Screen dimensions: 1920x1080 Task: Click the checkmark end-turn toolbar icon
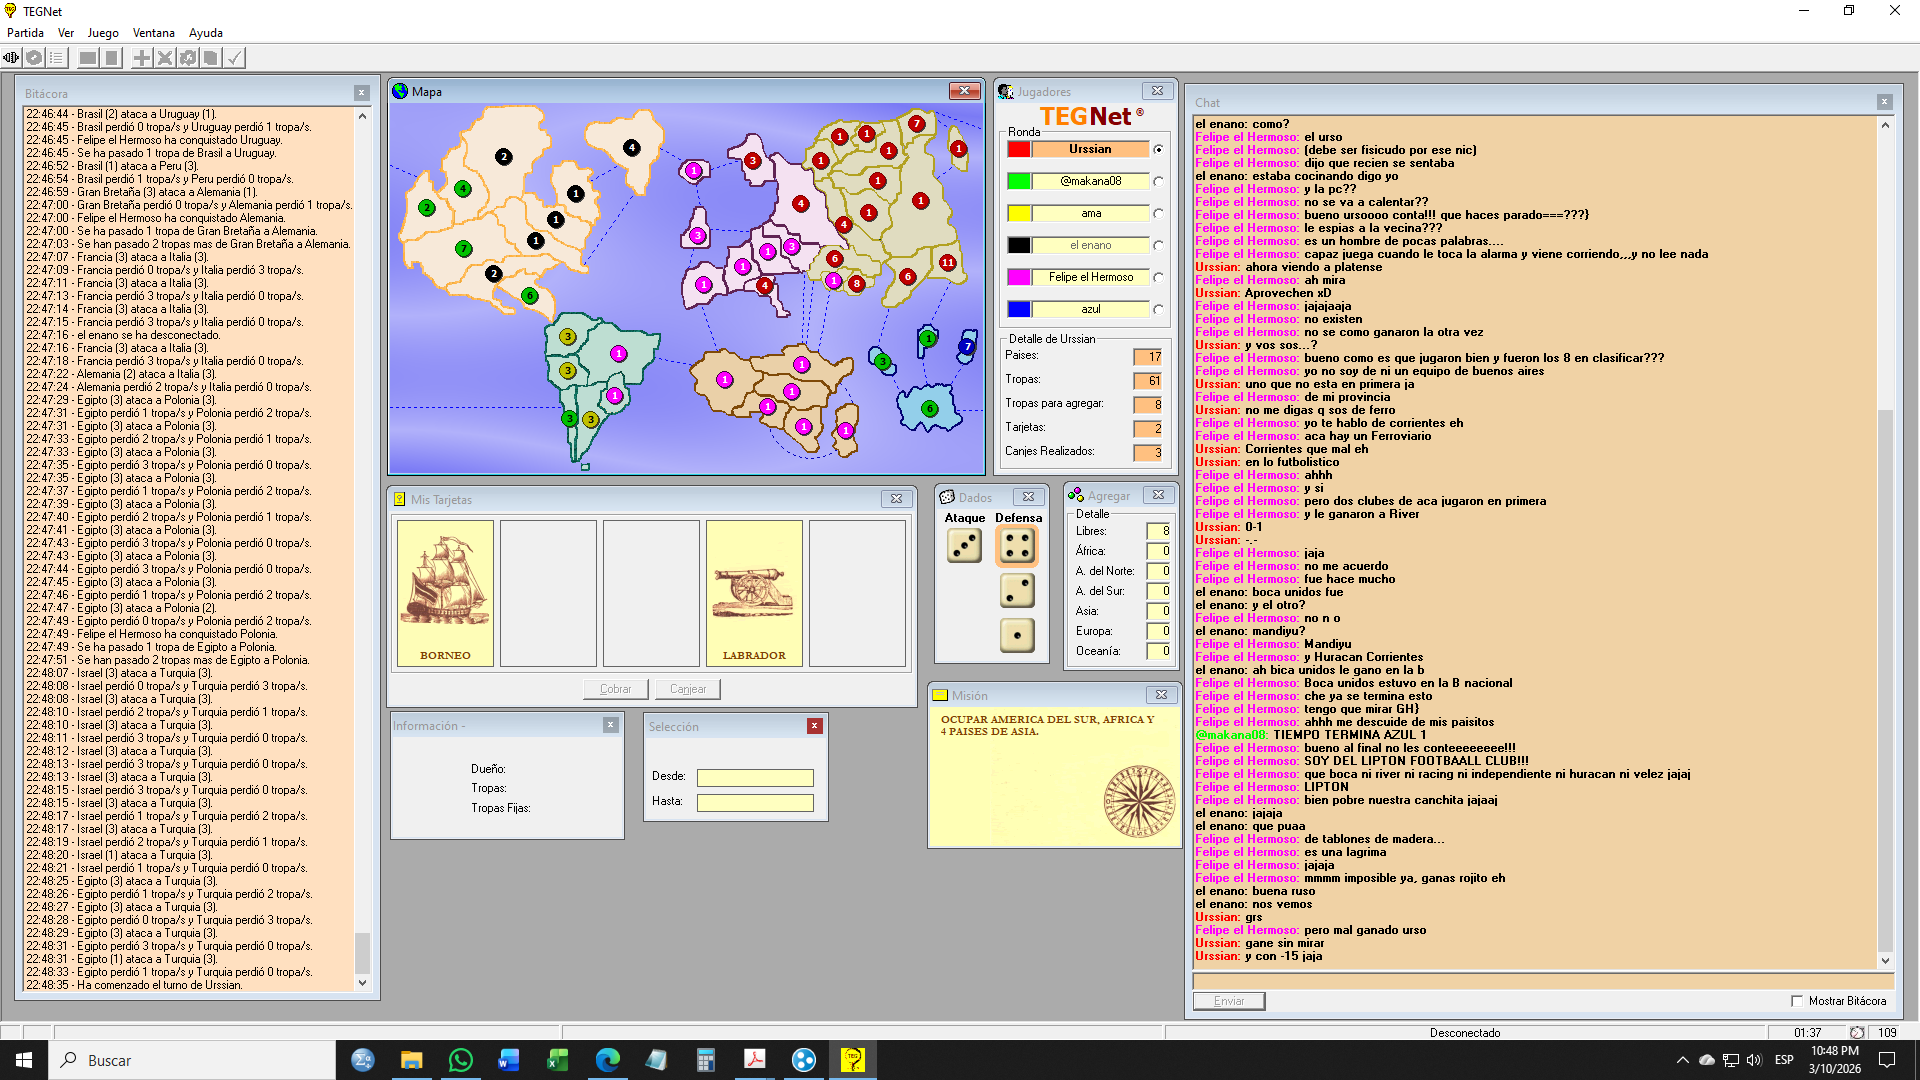click(x=234, y=58)
